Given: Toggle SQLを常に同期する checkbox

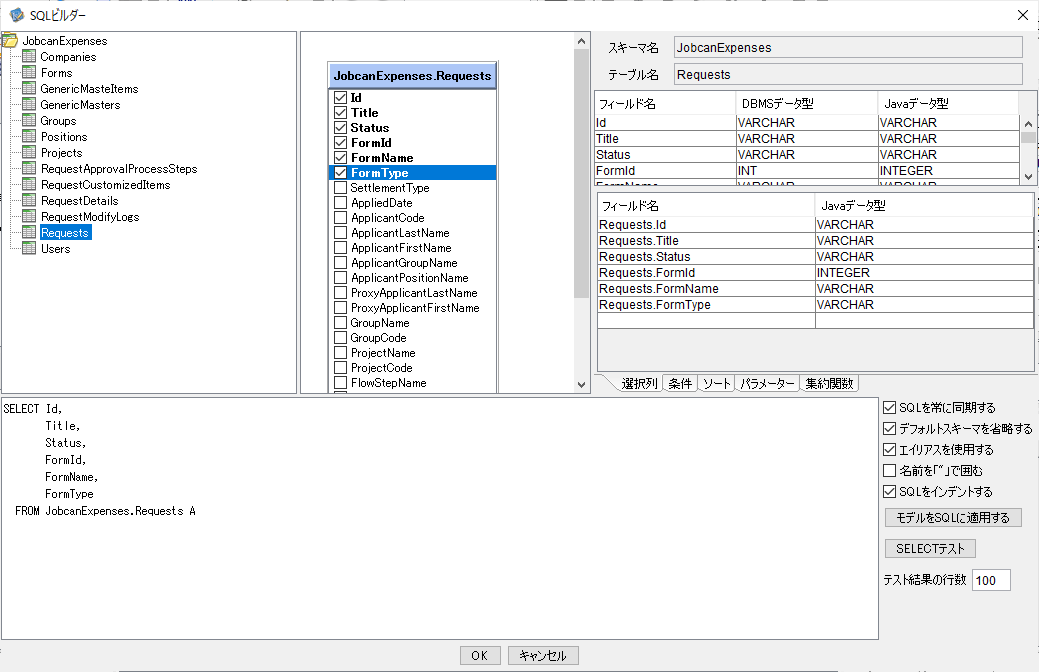Looking at the screenshot, I should click(890, 408).
